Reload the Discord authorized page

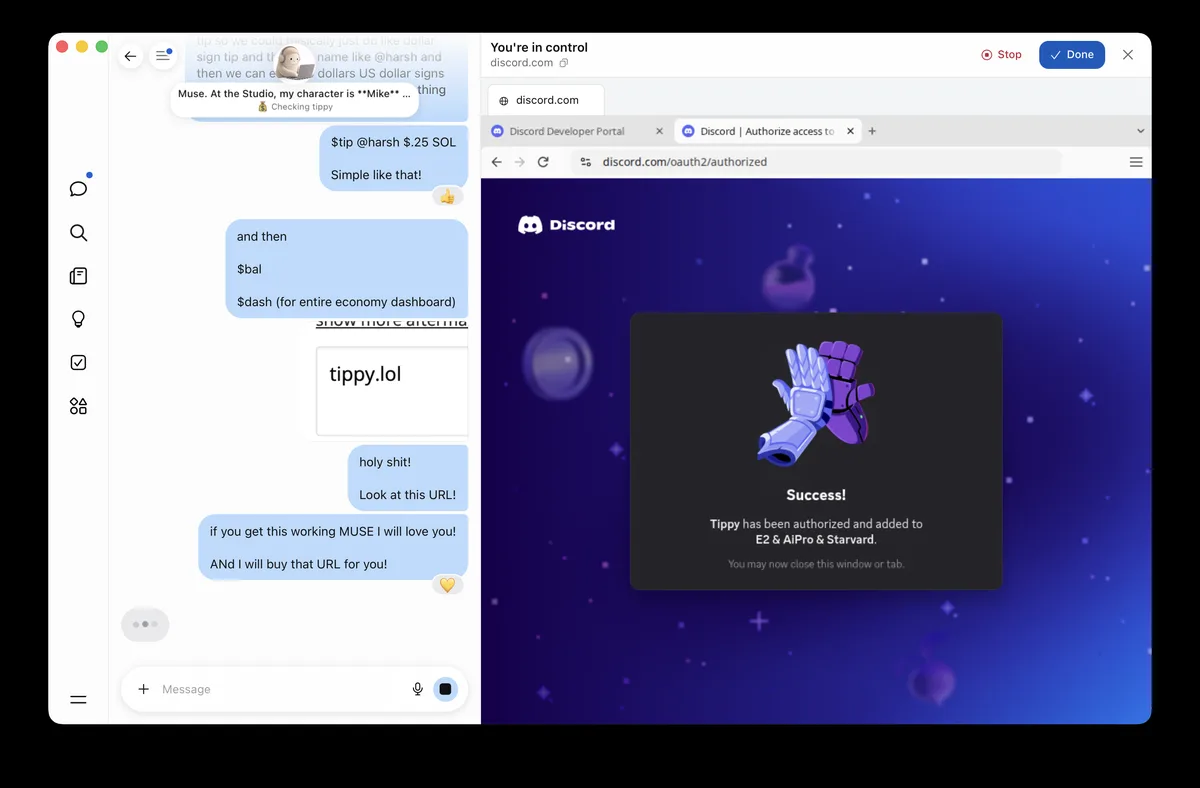click(543, 162)
